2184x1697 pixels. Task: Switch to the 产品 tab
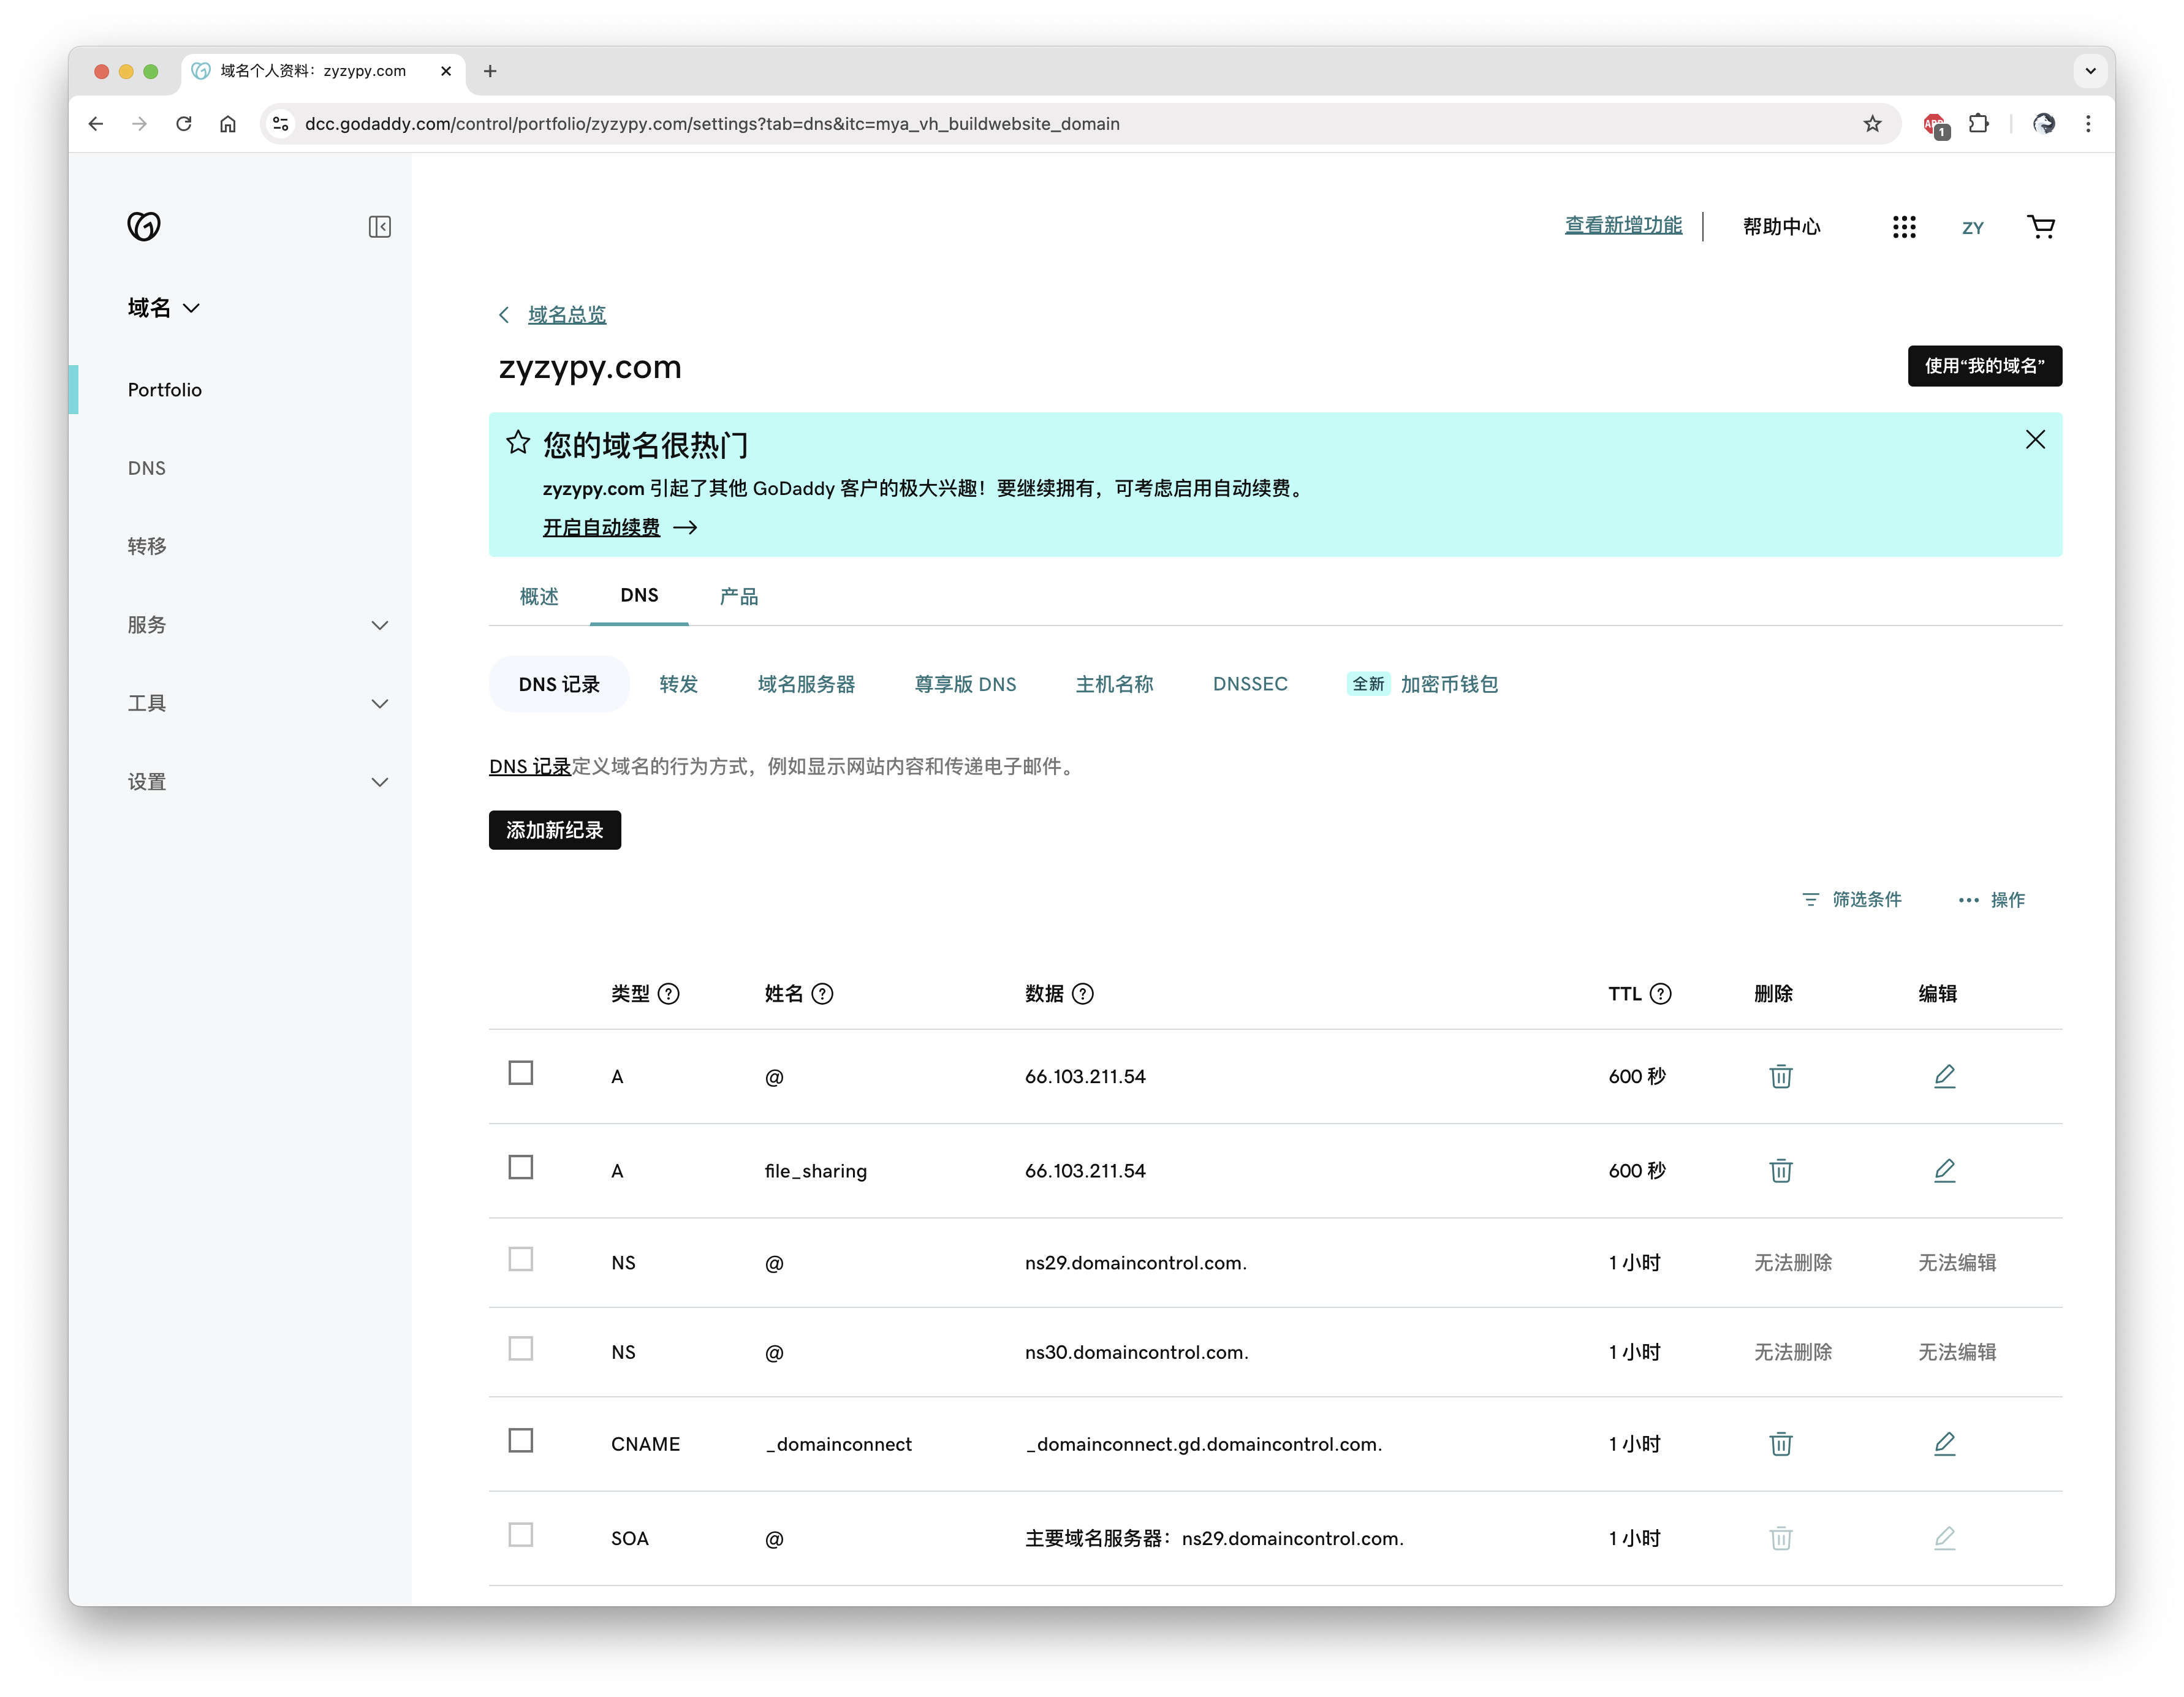[739, 596]
